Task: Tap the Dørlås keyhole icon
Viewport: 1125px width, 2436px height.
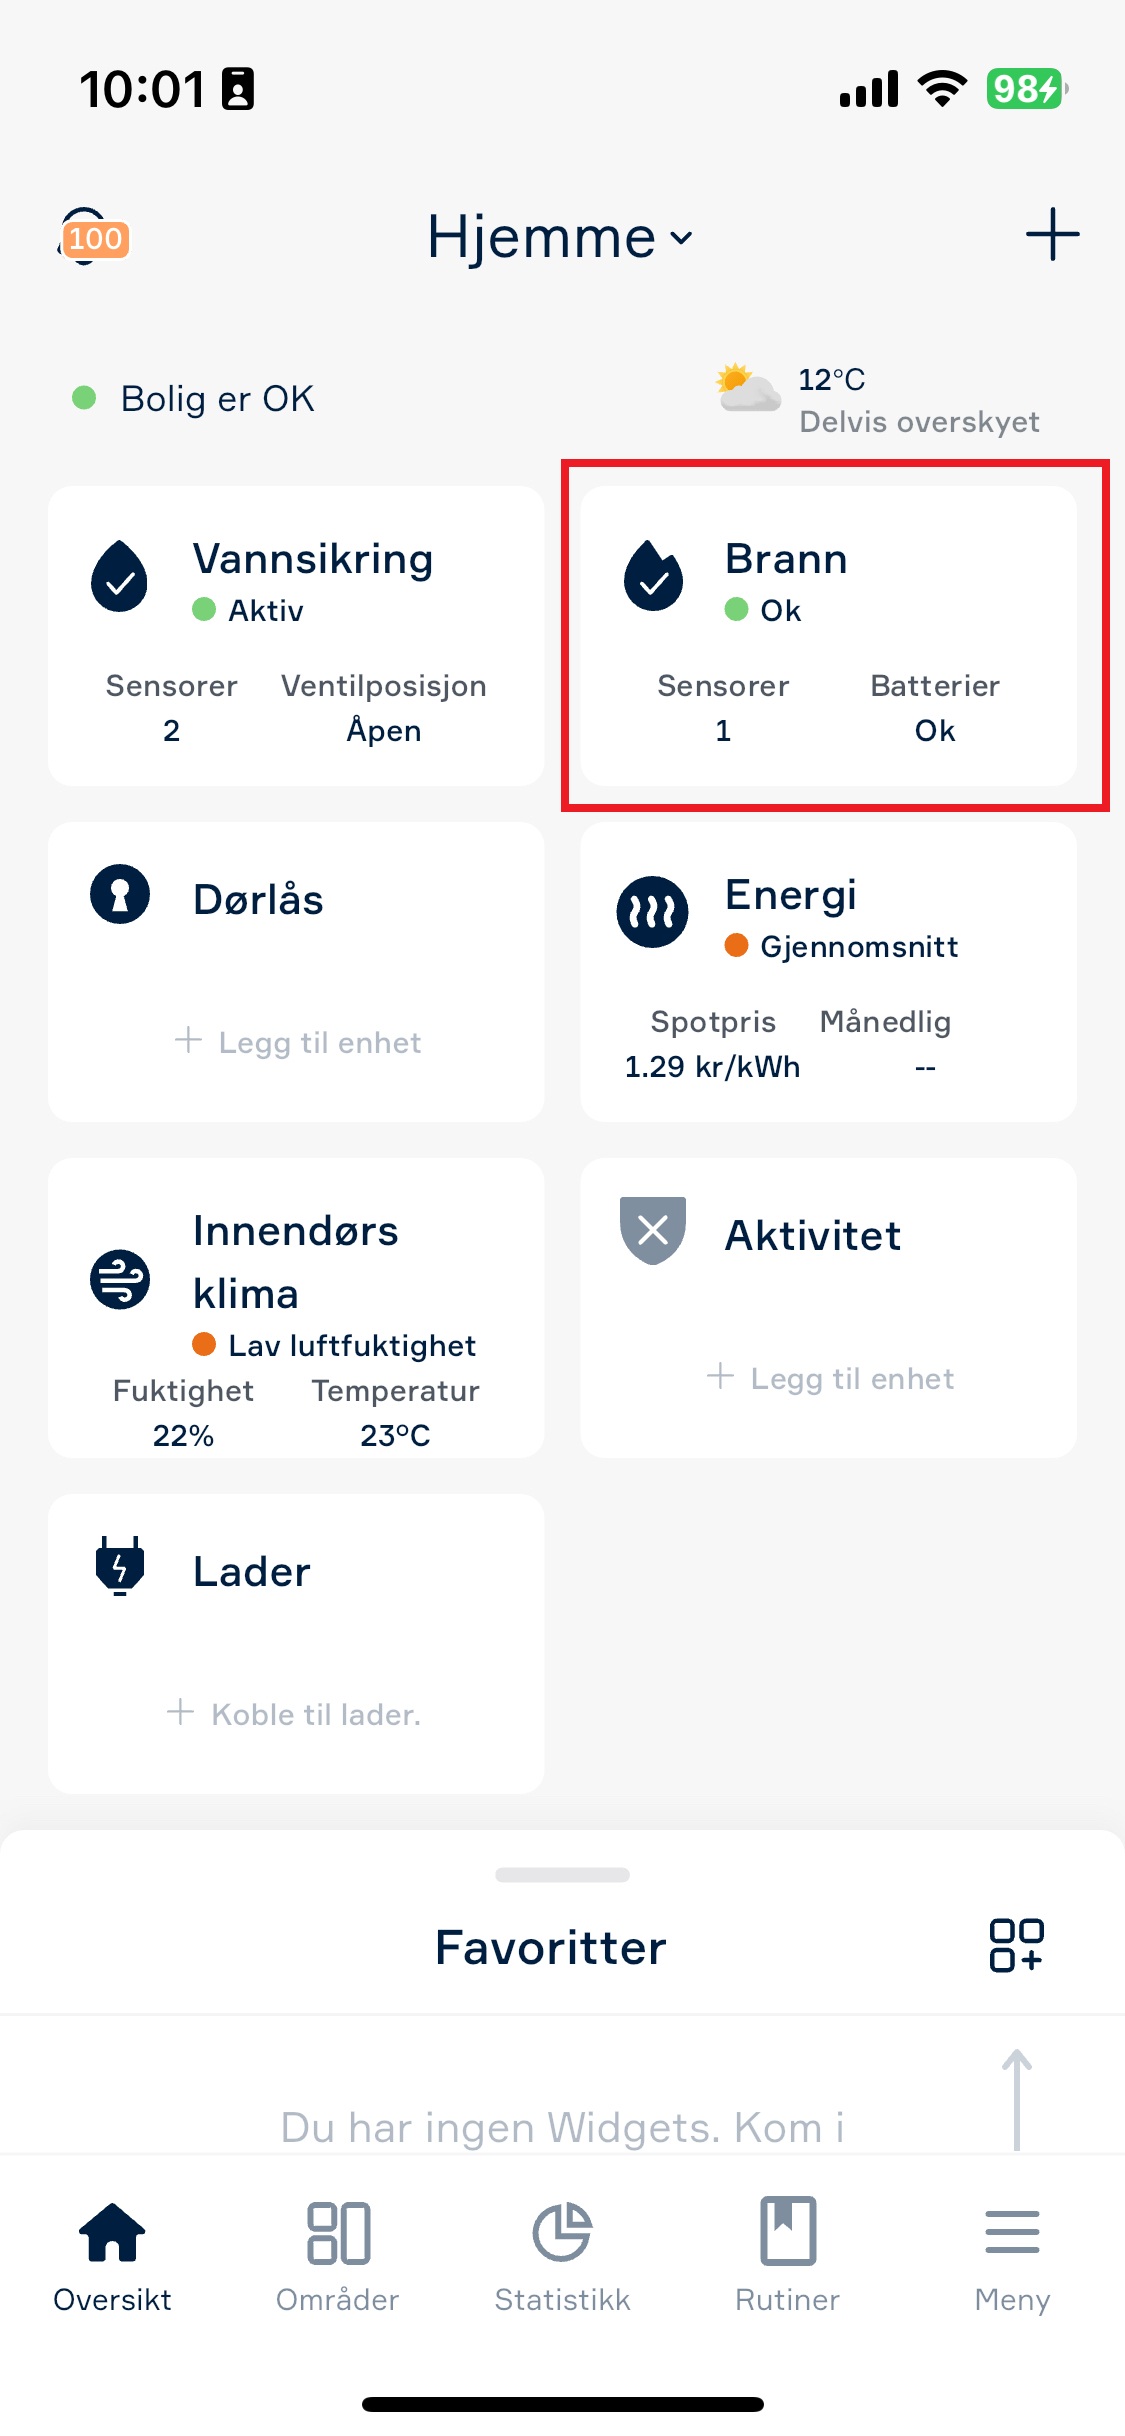Action: point(120,894)
